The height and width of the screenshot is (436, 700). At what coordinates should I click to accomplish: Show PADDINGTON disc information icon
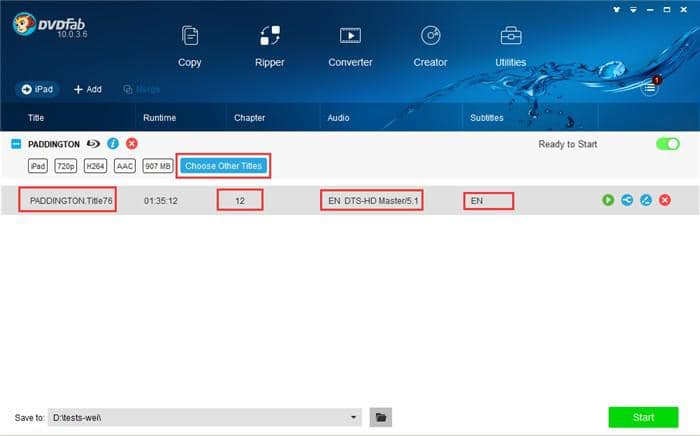[113, 144]
